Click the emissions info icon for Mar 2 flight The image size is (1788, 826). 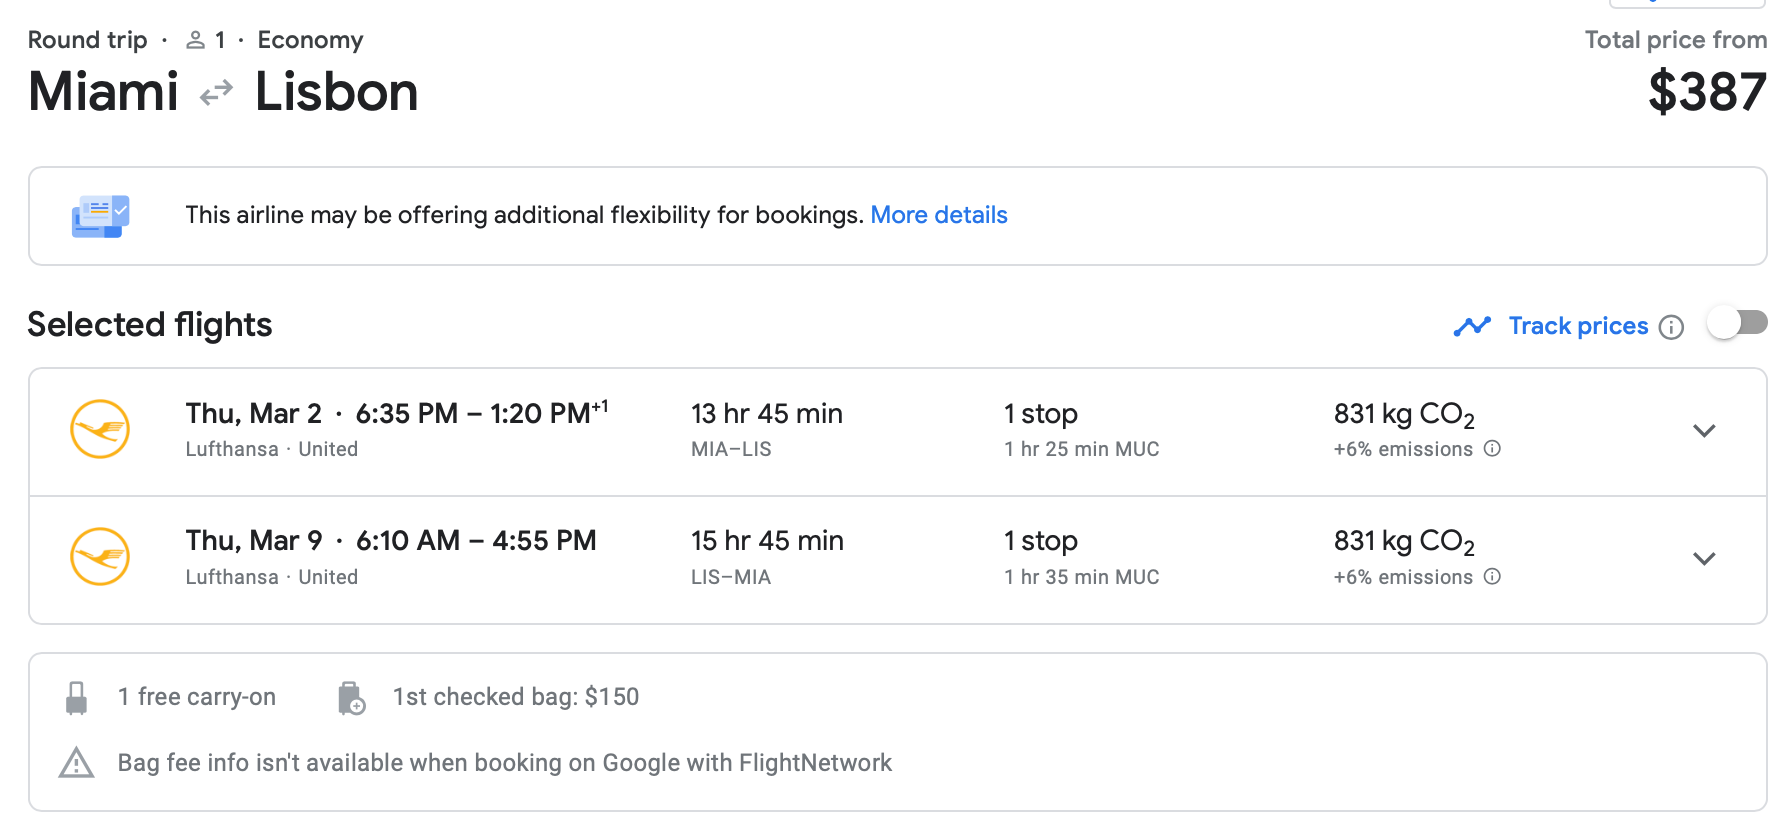tap(1492, 449)
